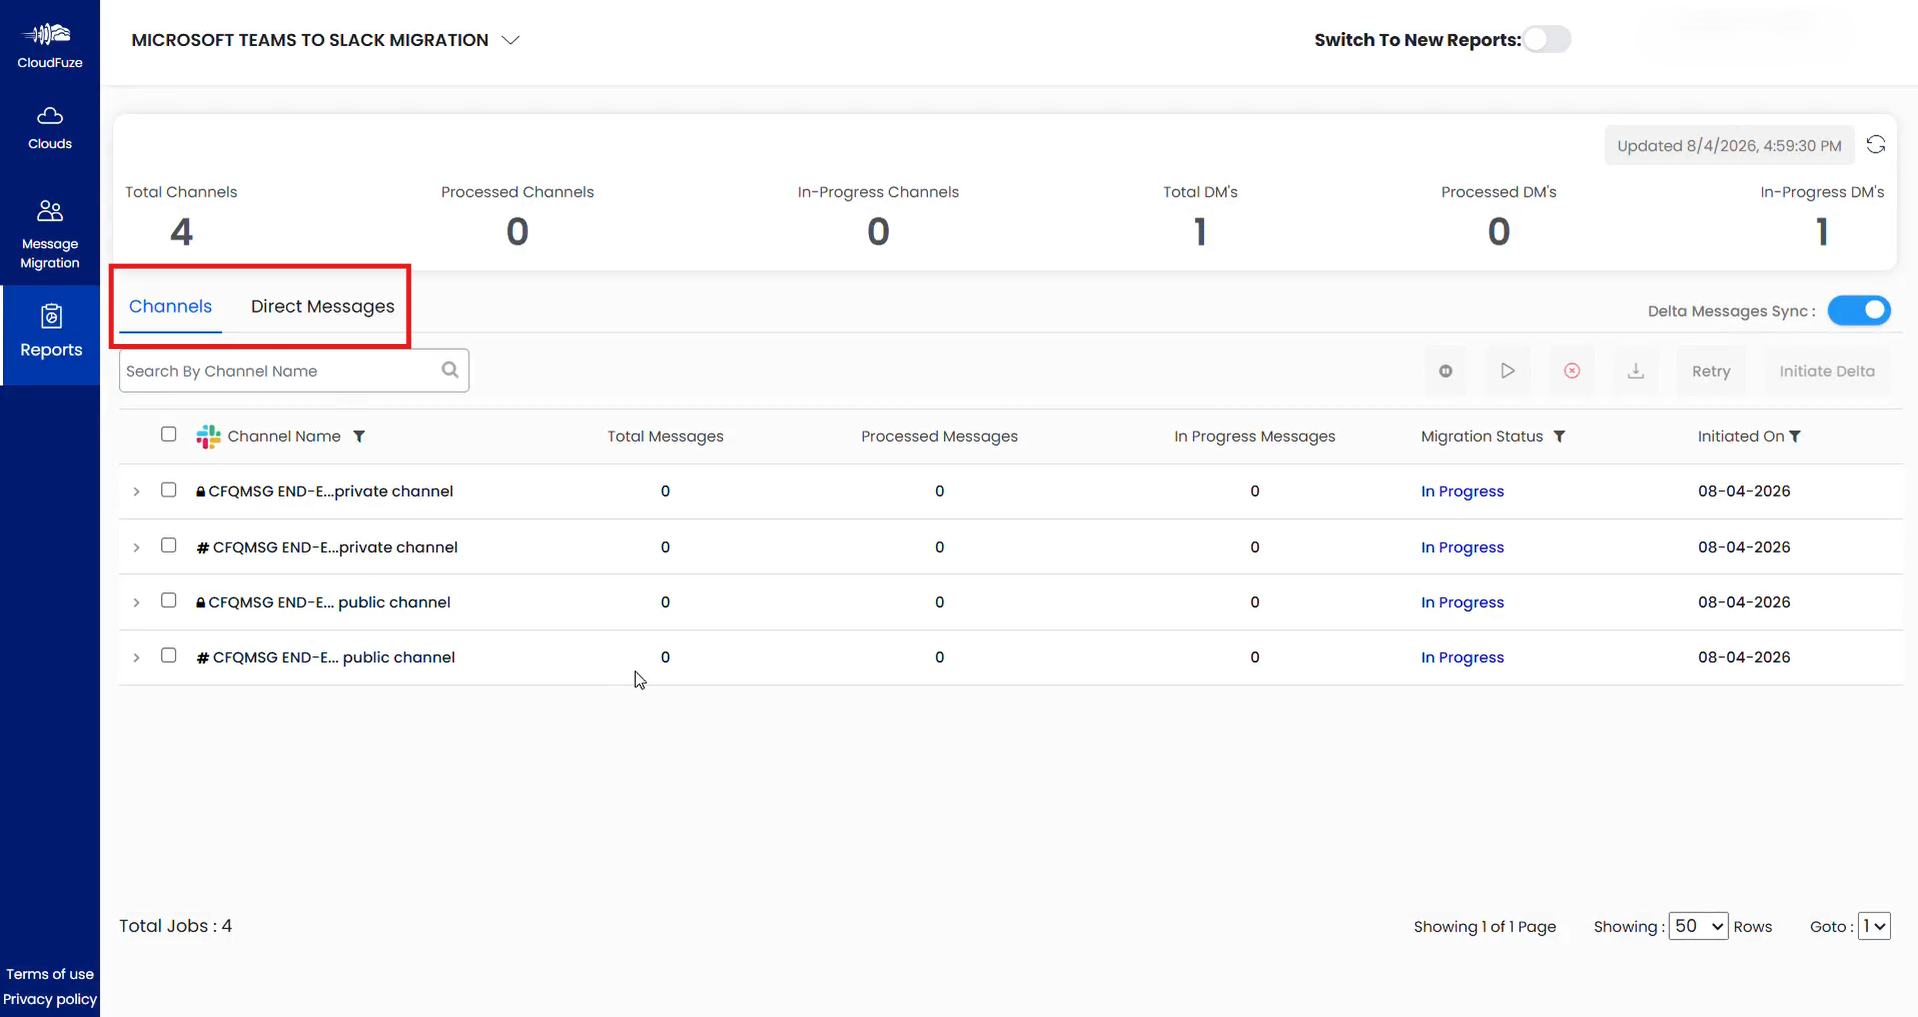
Task: Open the Terms of use link
Action: [50, 974]
